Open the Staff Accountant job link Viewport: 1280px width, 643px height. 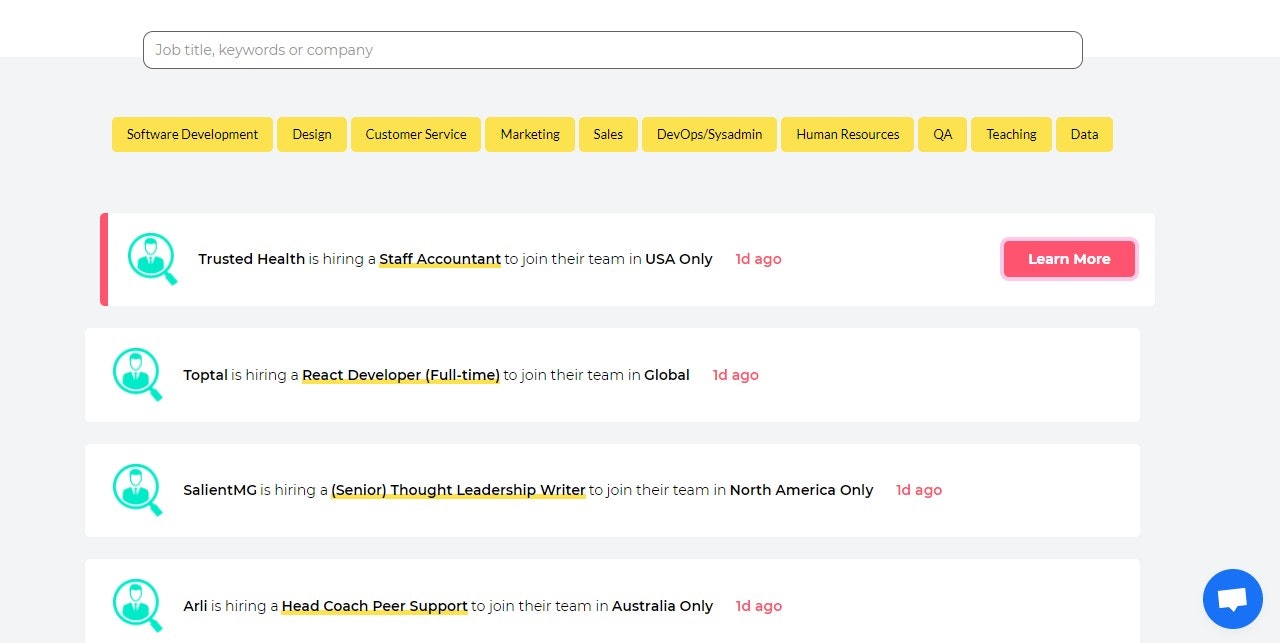[x=440, y=259]
